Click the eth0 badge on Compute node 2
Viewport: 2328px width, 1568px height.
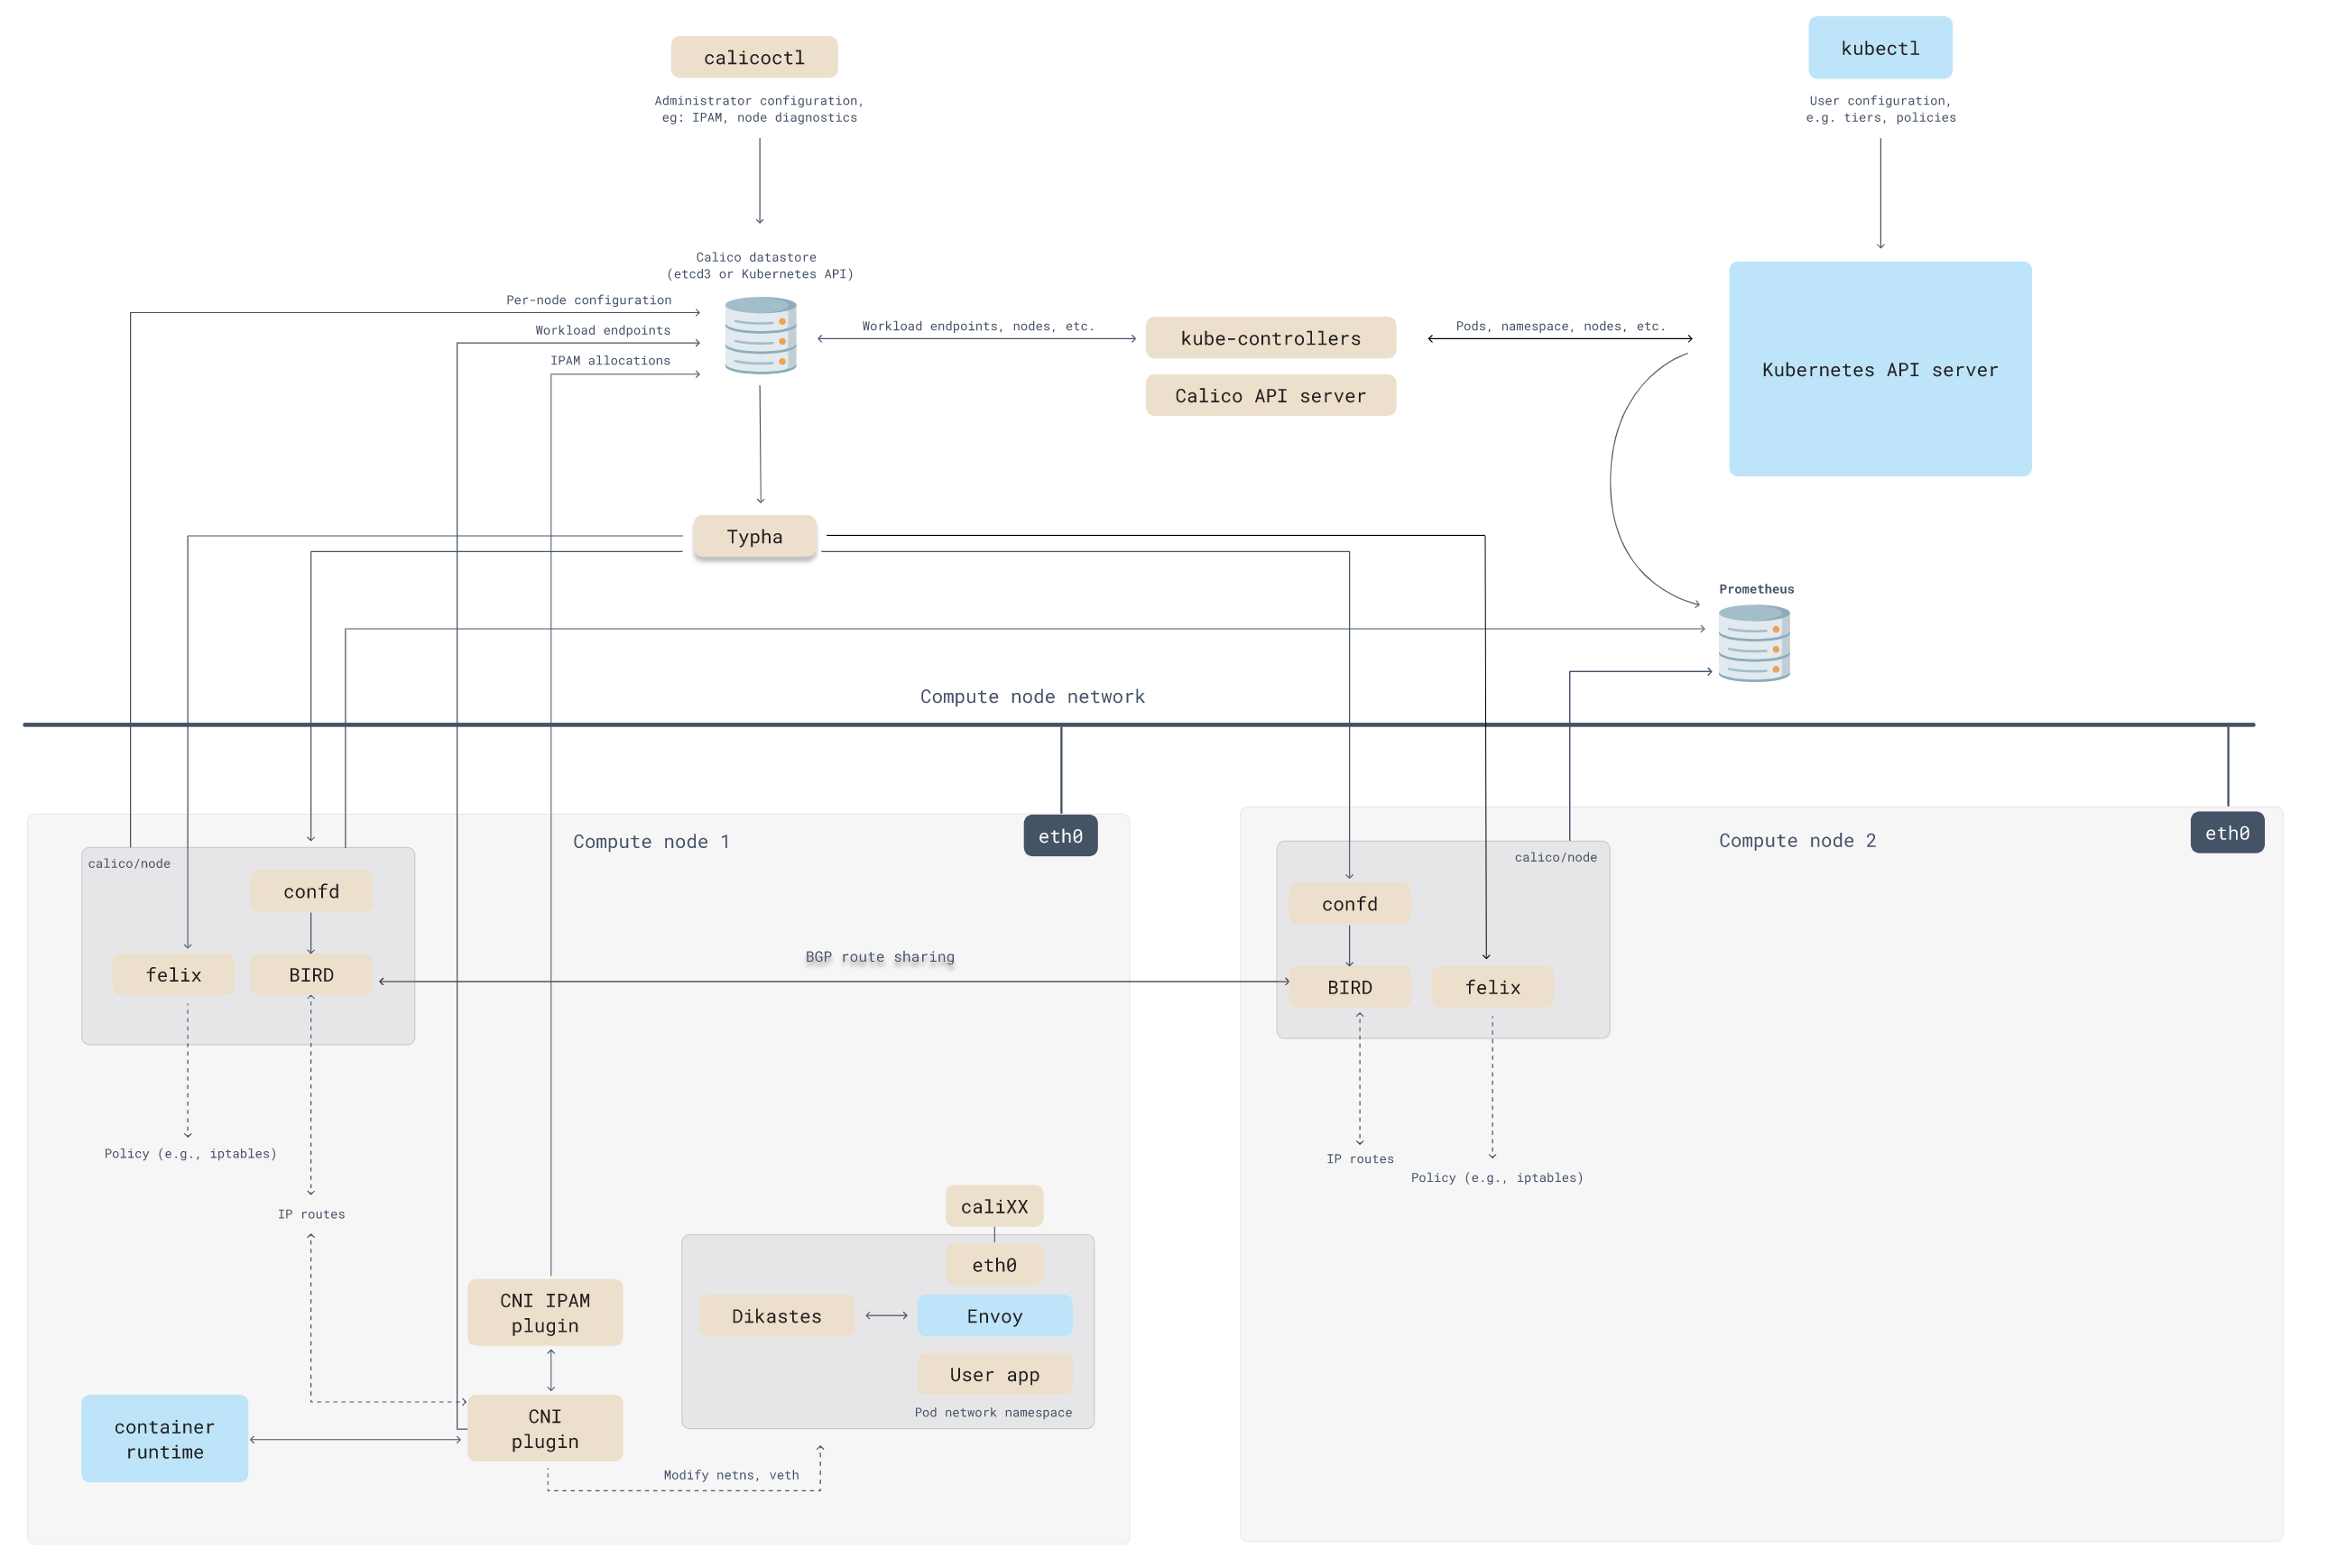(2226, 833)
